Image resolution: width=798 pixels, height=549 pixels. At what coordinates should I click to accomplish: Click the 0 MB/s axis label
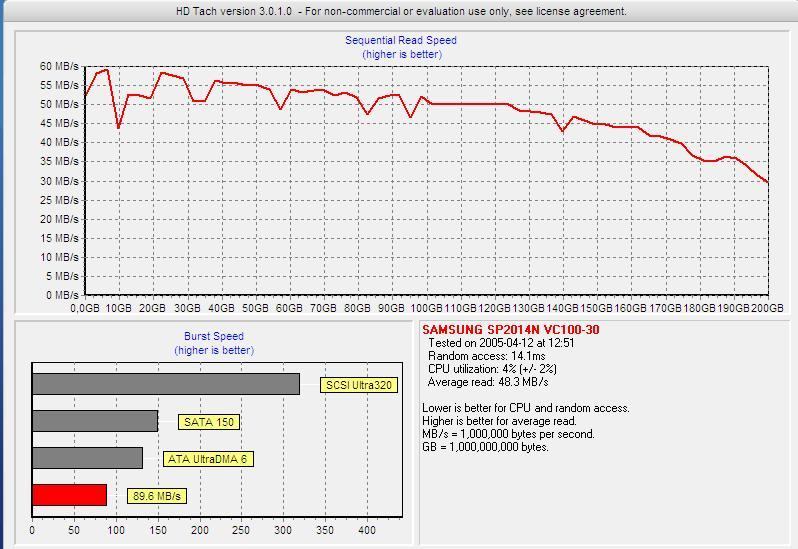(x=62, y=295)
